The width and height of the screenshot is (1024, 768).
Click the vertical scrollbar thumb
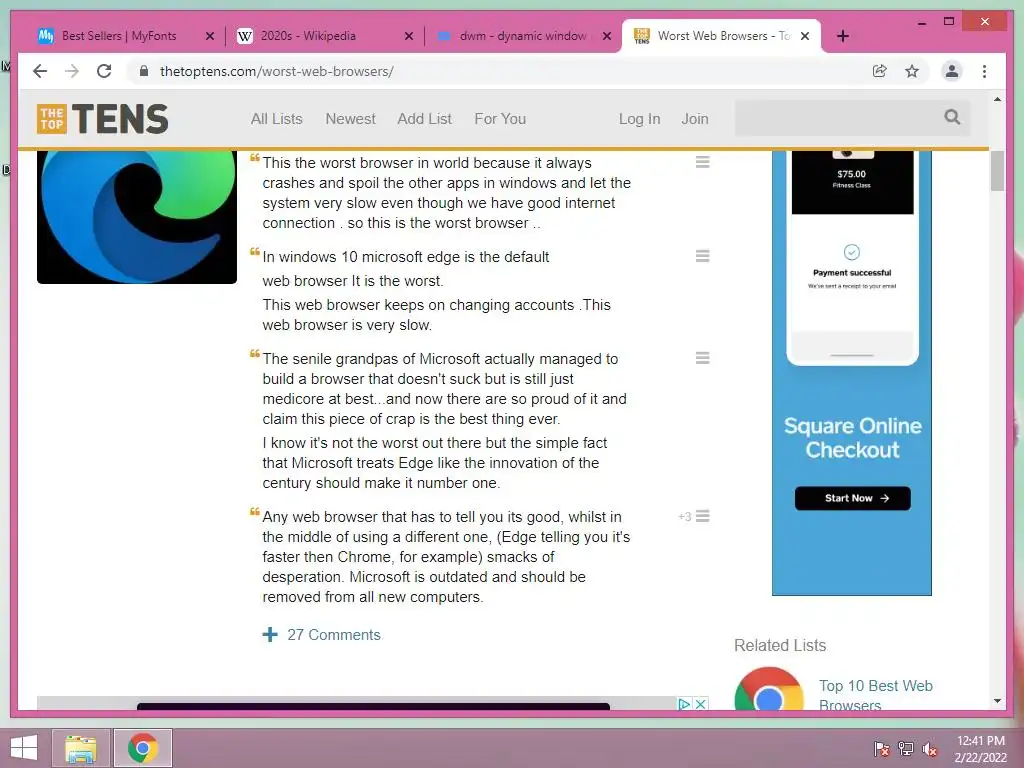click(997, 171)
